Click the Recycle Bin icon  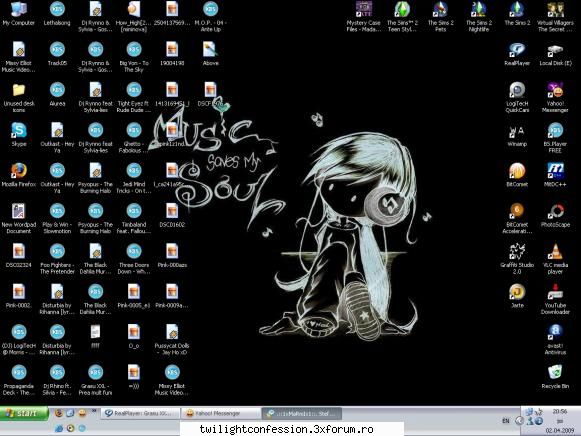pyautogui.click(x=555, y=376)
